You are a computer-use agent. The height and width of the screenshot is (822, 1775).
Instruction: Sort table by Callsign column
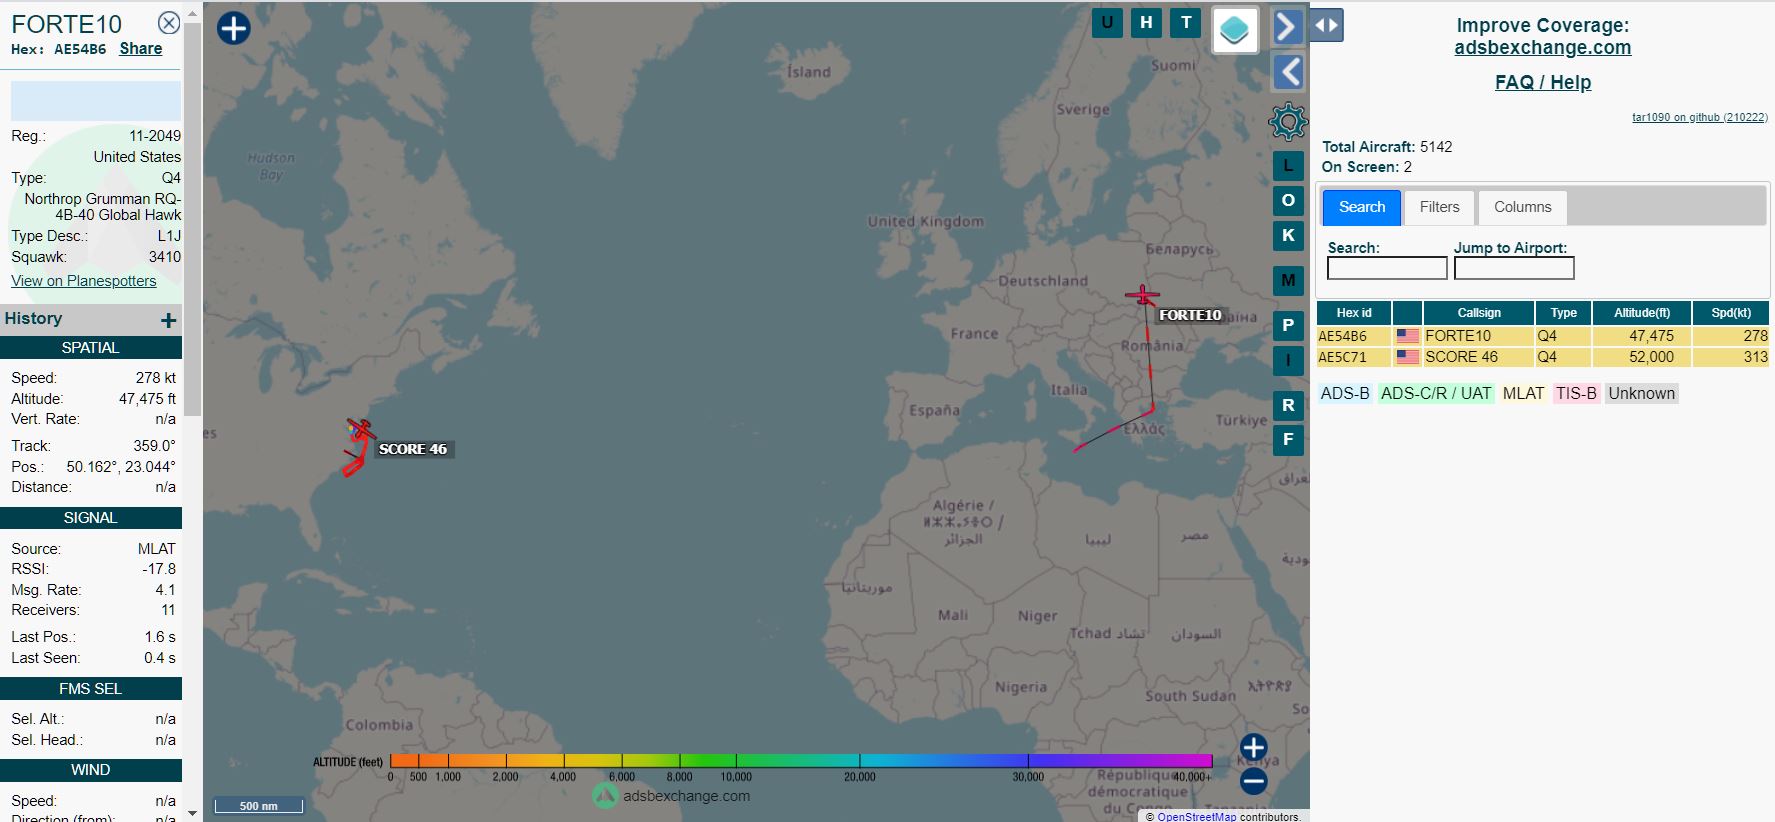1478,313
